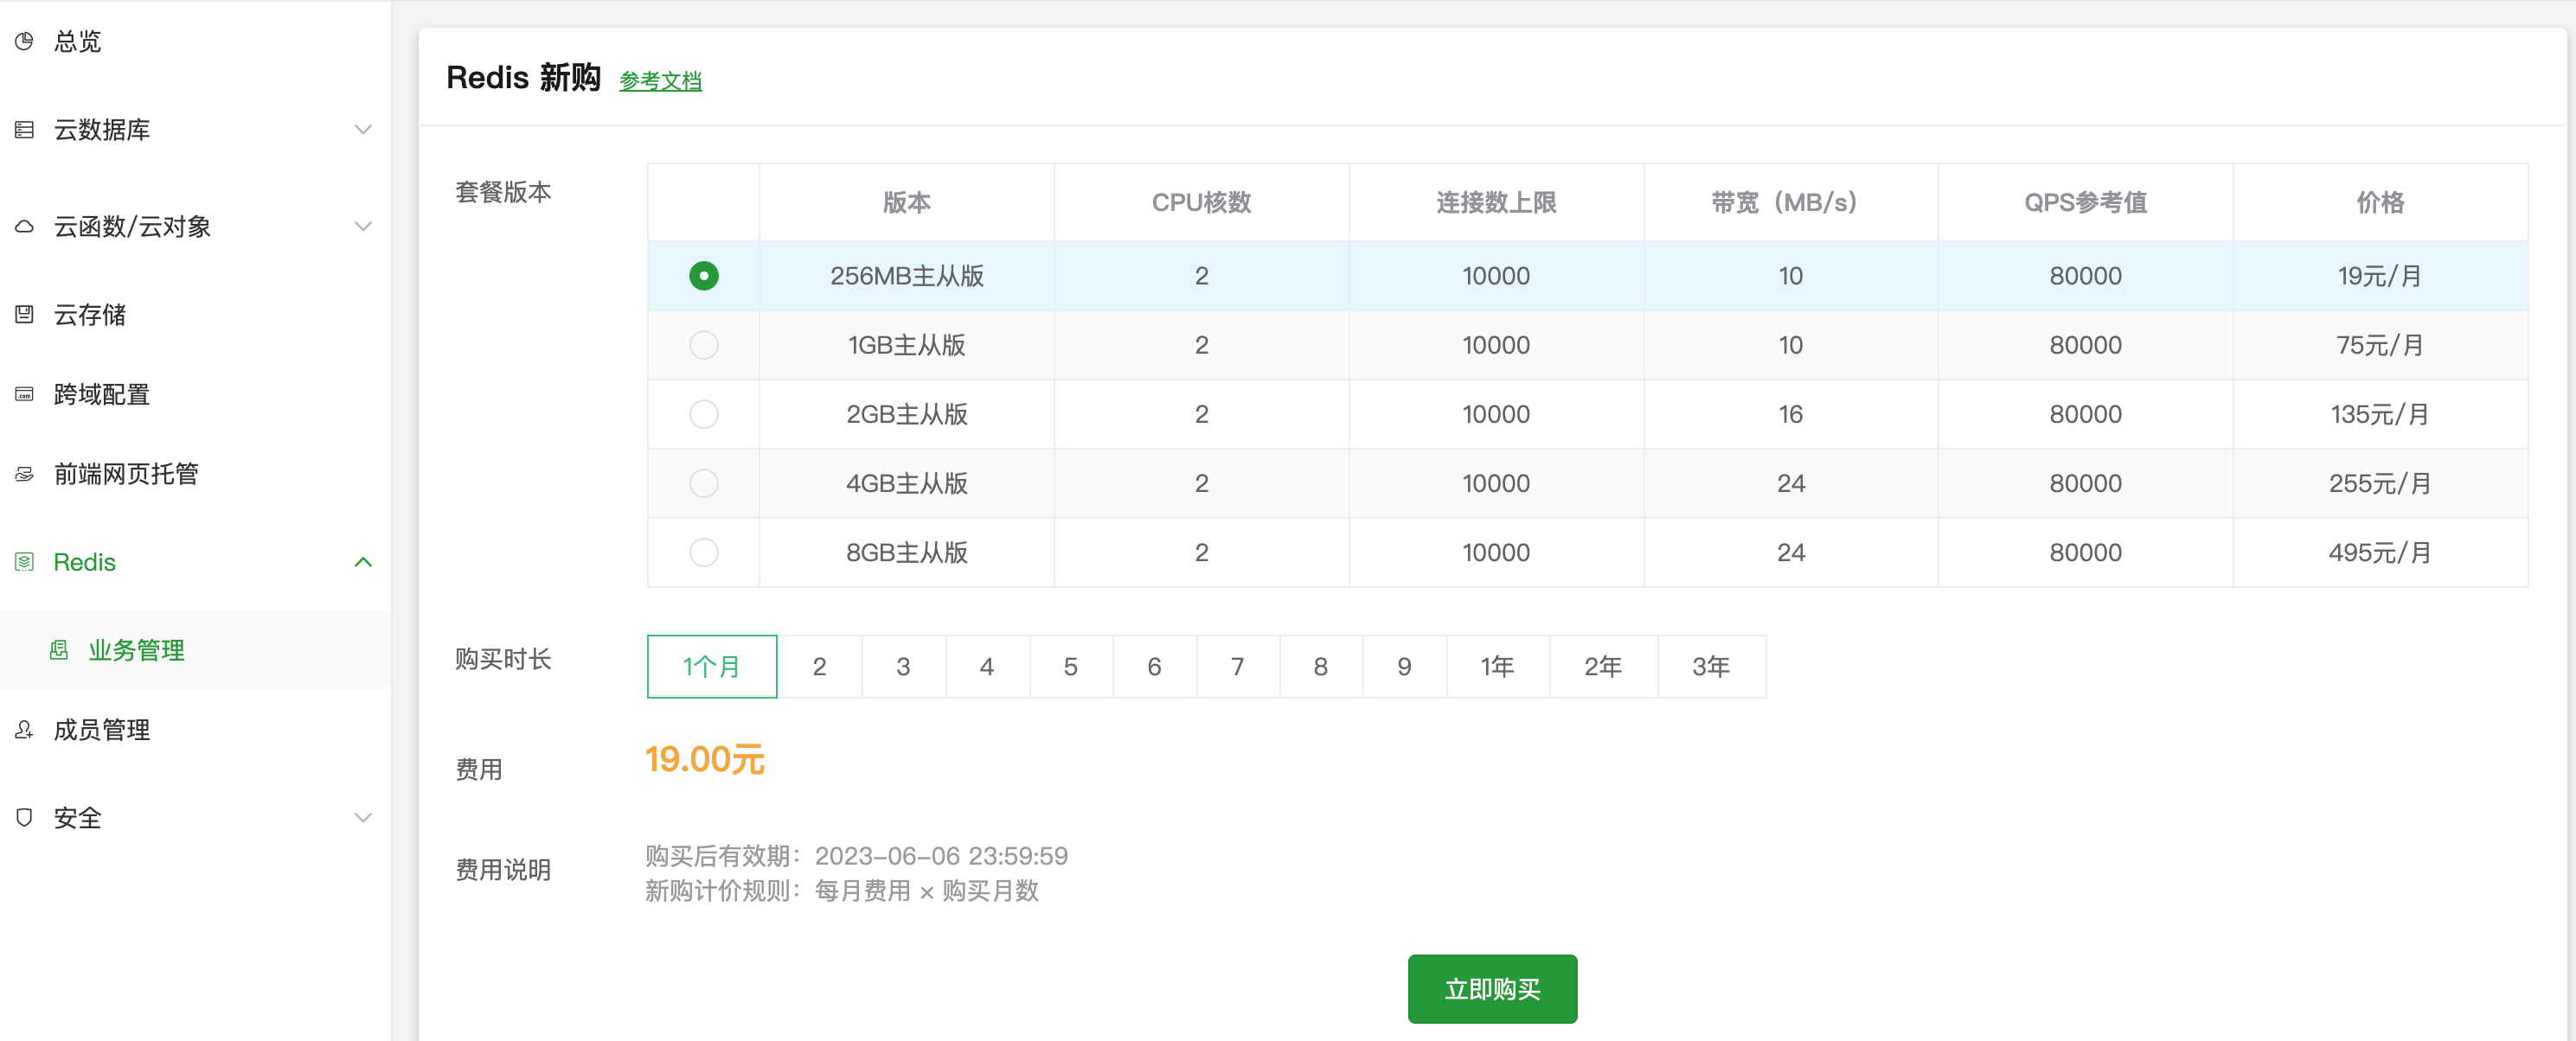Click the 云函数/云对象 cloud icon
Image resolution: width=2576 pixels, height=1041 pixels.
[24, 226]
